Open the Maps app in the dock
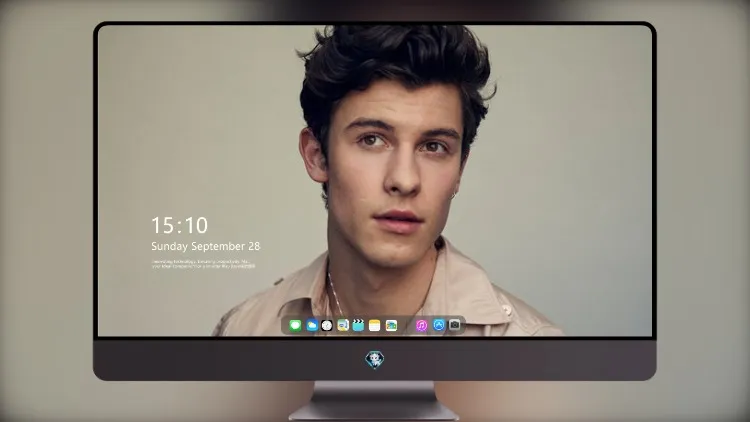The image size is (750, 422). 343,326
